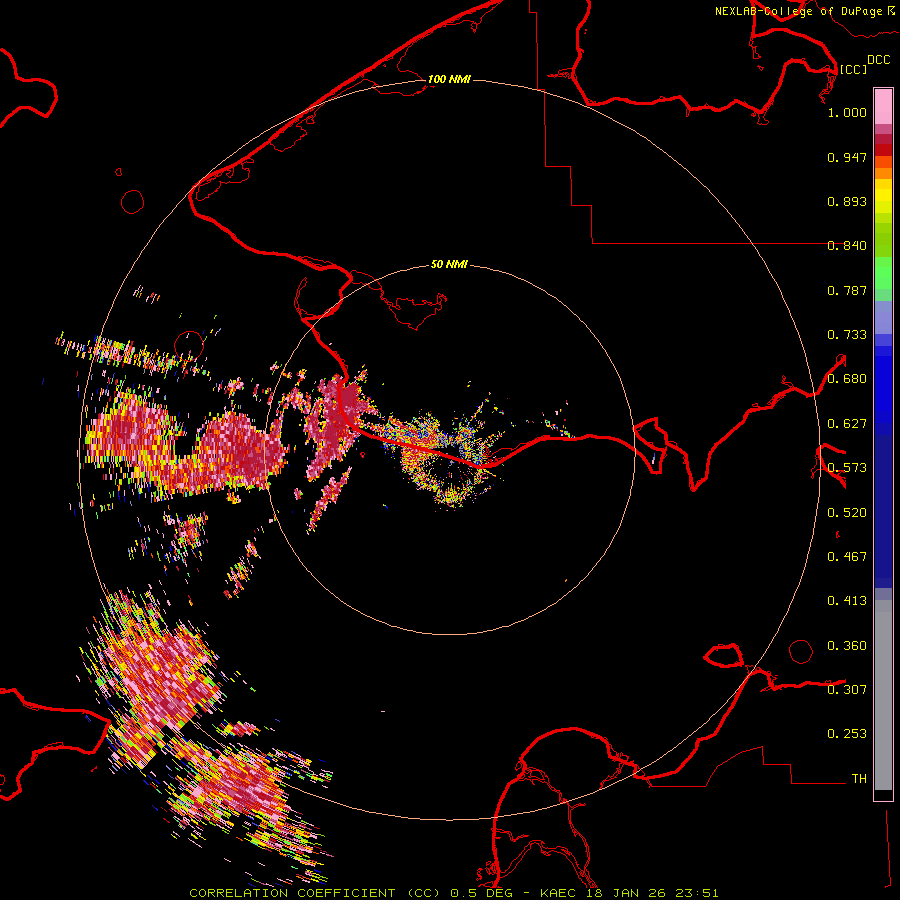Click the Correlation Coefficient product caption
This screenshot has width=900, height=900.
click(x=453, y=893)
